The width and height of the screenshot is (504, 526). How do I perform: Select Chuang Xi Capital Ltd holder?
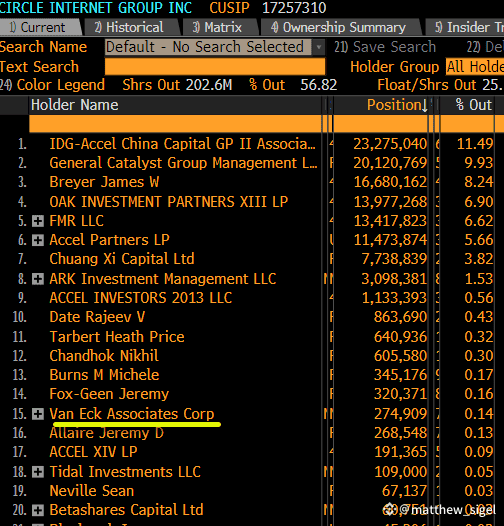122,259
